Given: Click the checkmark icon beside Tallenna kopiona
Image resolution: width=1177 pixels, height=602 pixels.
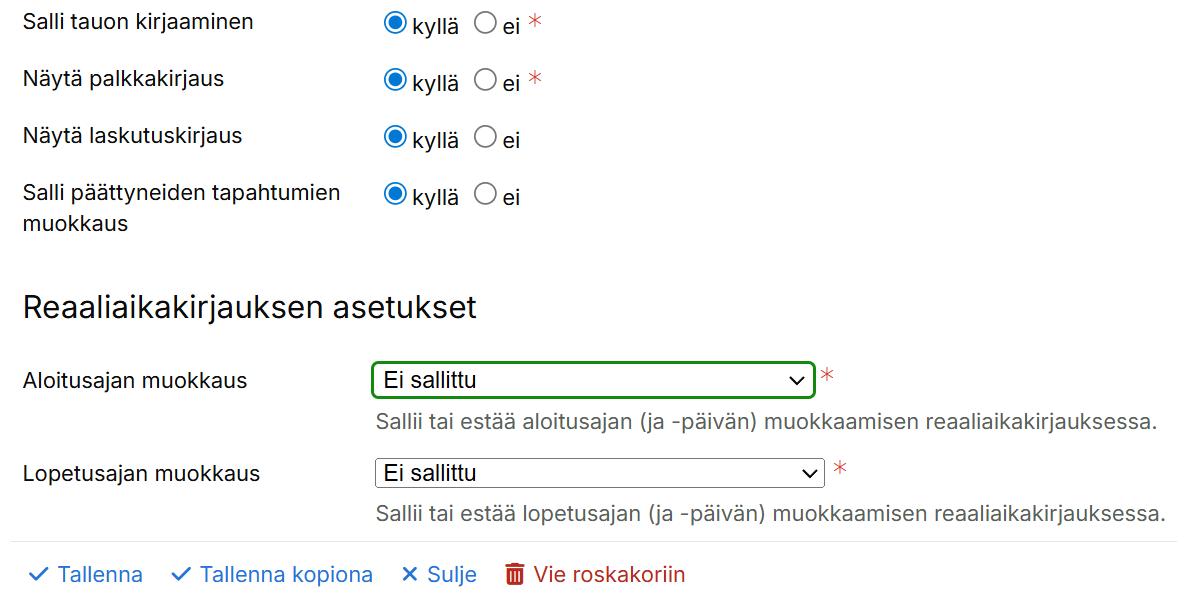Looking at the screenshot, I should click(181, 575).
